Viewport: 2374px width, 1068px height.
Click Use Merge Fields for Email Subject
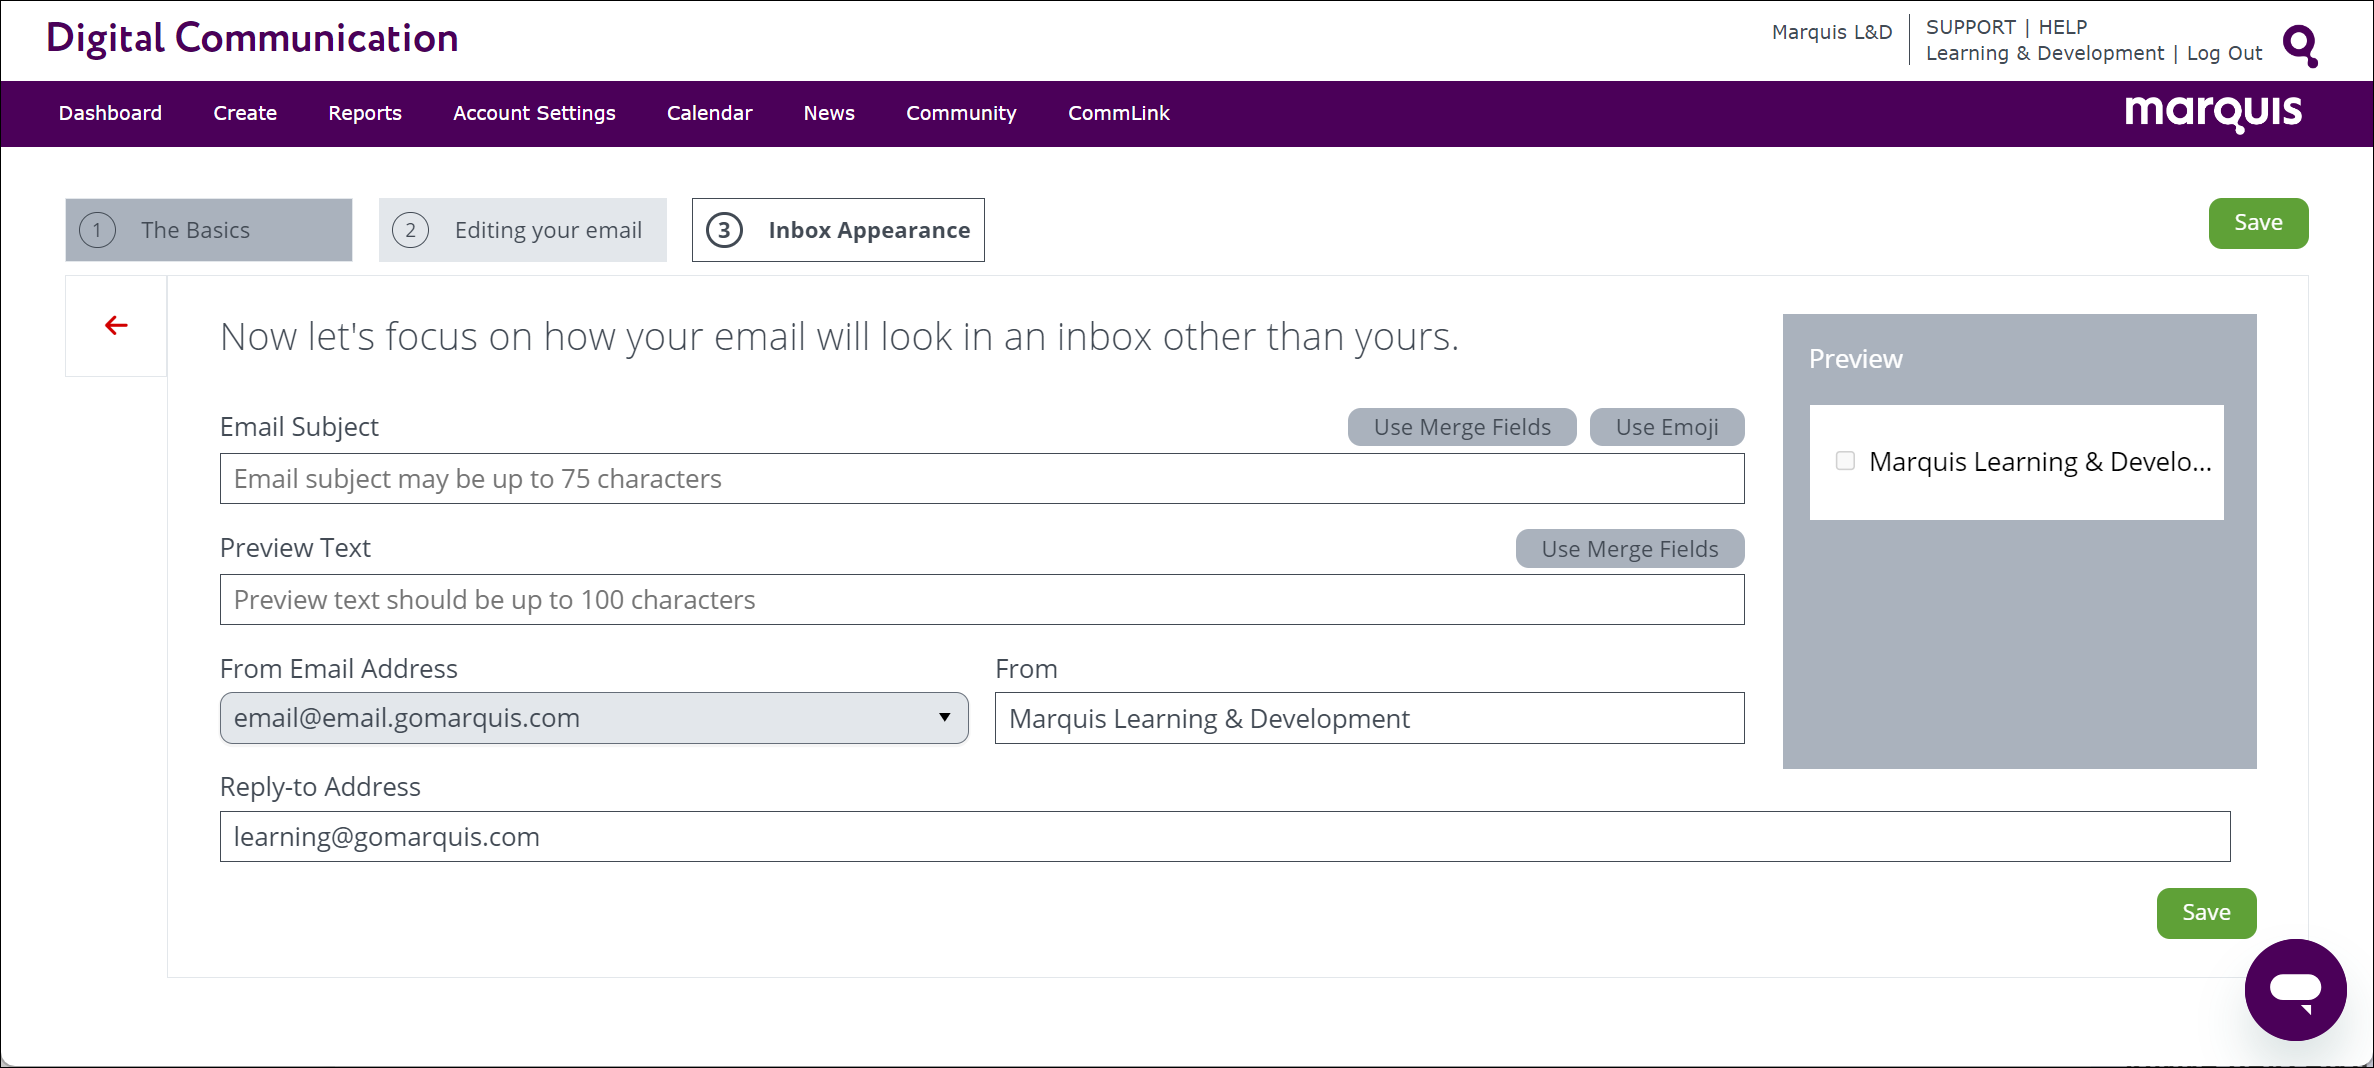[x=1462, y=427]
